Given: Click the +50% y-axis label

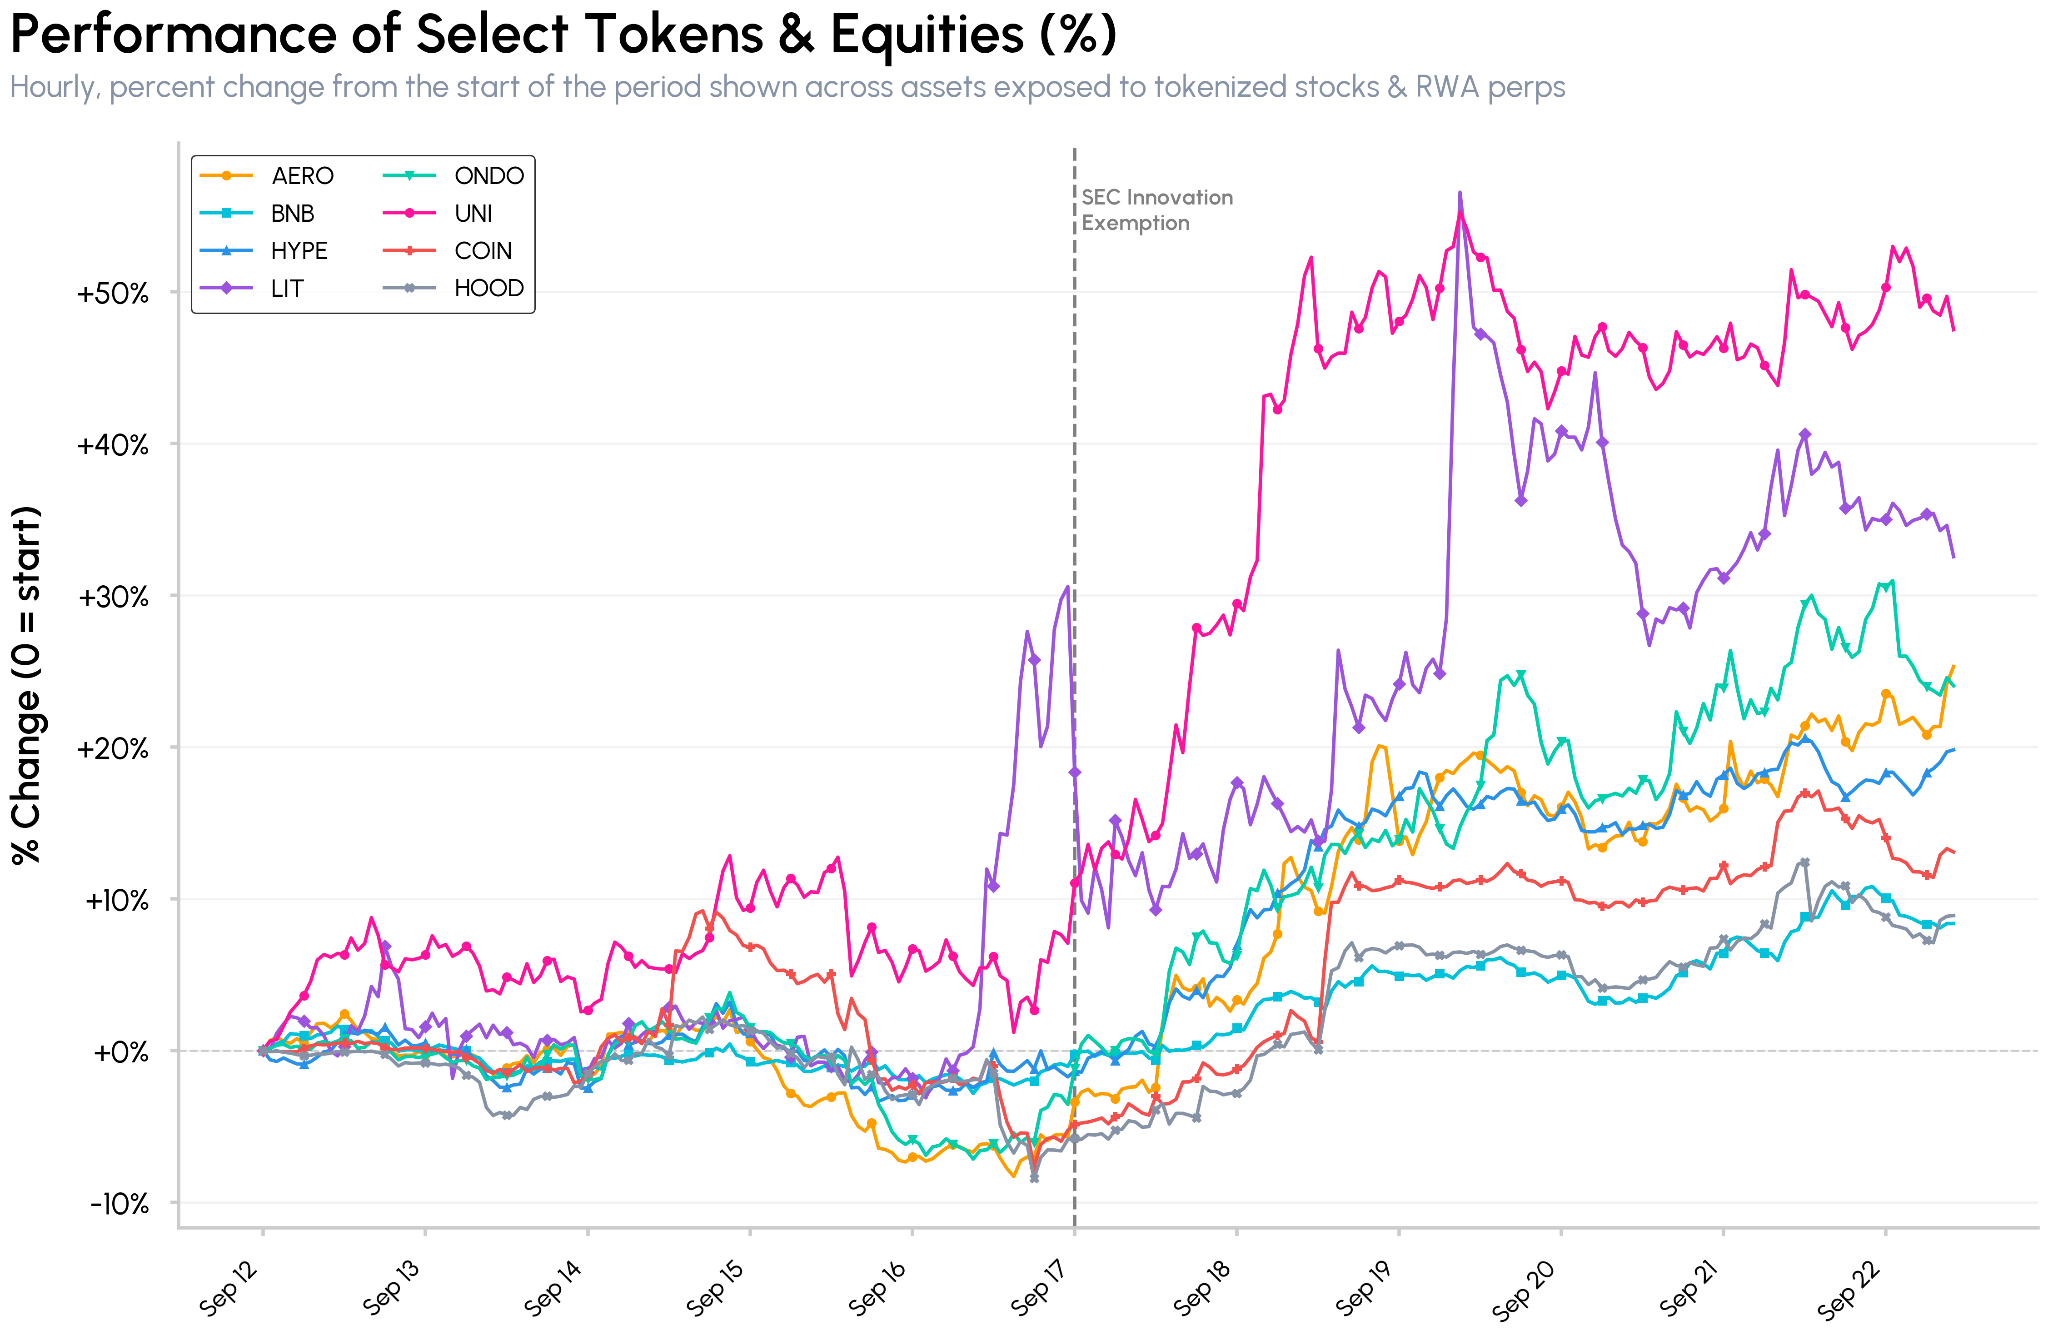Looking at the screenshot, I should [x=113, y=294].
